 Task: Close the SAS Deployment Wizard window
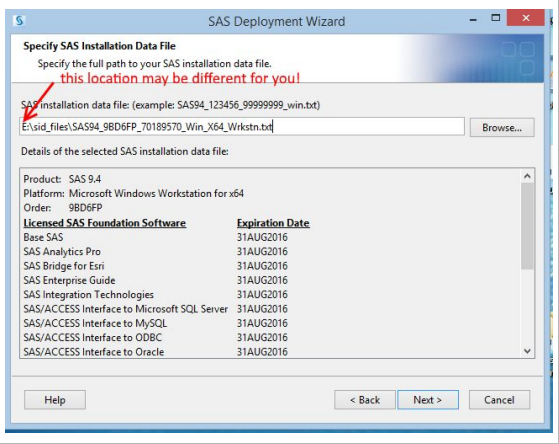(525, 18)
